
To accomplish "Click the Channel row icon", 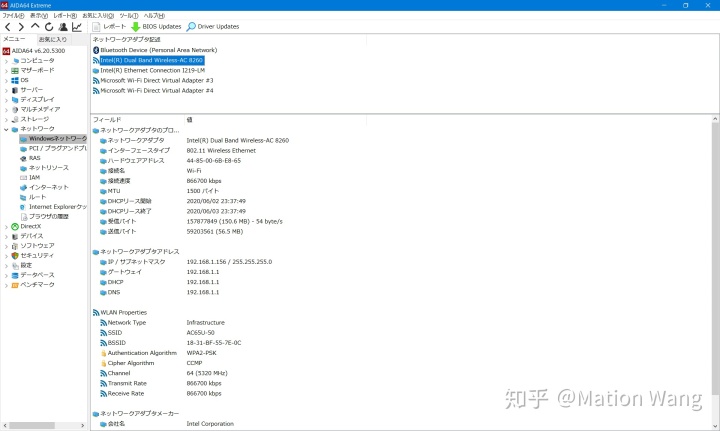I will click(x=103, y=373).
